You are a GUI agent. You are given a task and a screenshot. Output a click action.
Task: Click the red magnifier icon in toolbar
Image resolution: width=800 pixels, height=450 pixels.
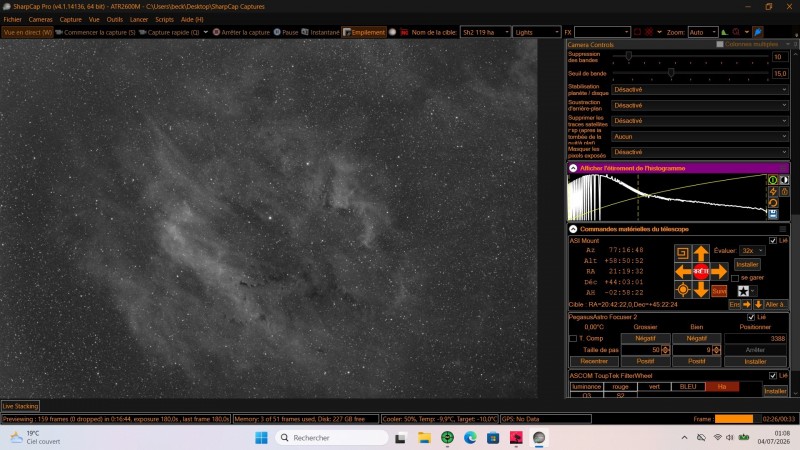point(736,32)
